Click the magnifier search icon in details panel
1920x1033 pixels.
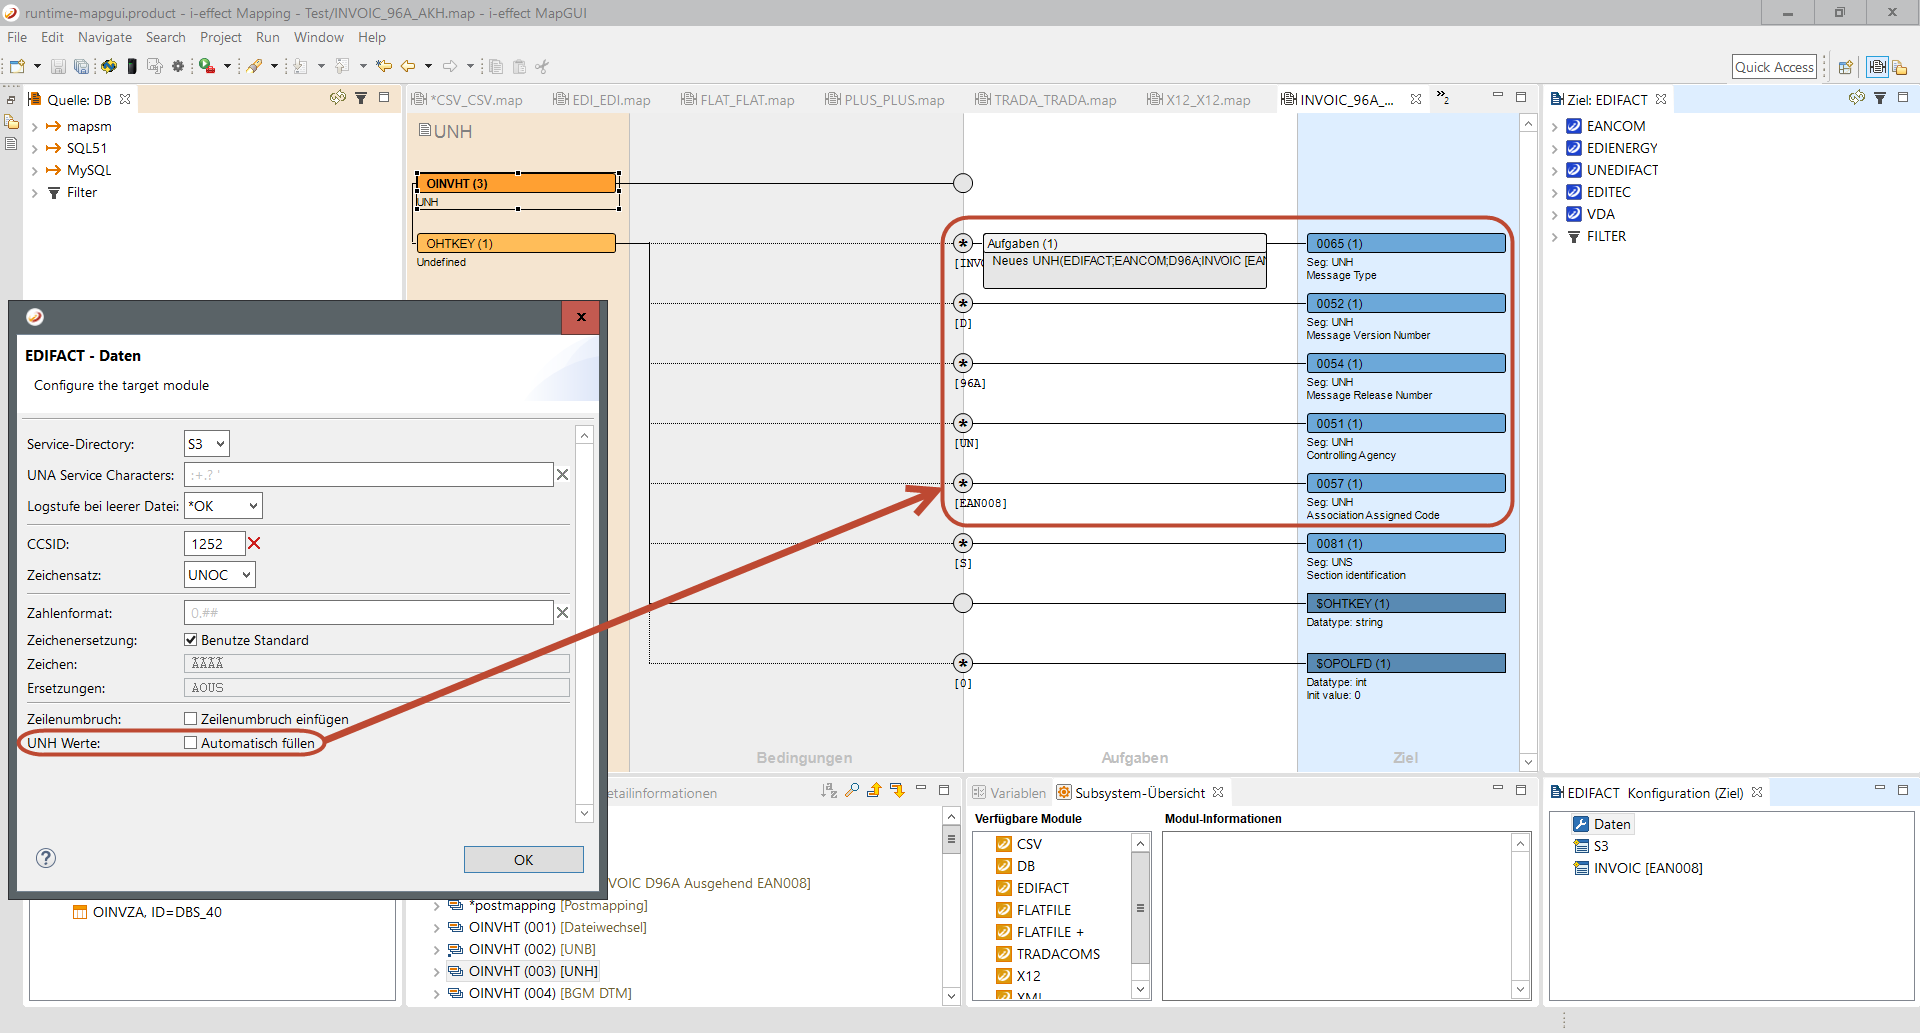pyautogui.click(x=852, y=791)
